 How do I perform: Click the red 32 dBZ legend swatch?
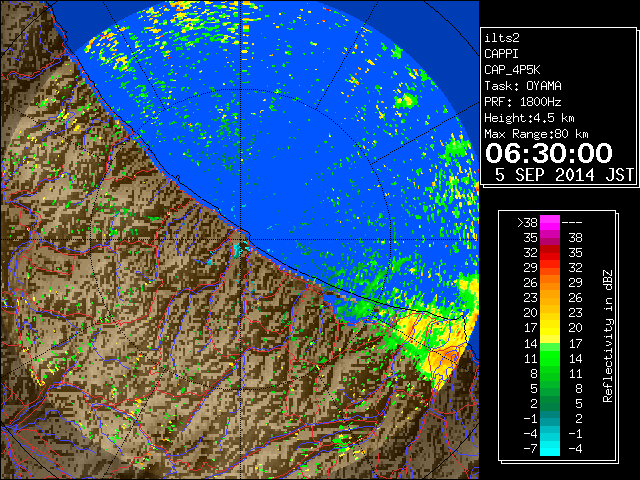pos(550,253)
